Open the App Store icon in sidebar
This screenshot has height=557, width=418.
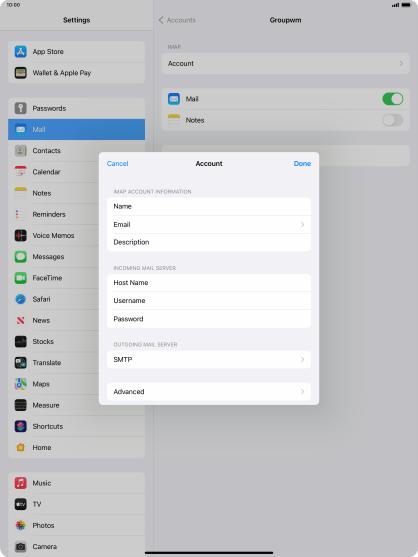tap(21, 52)
